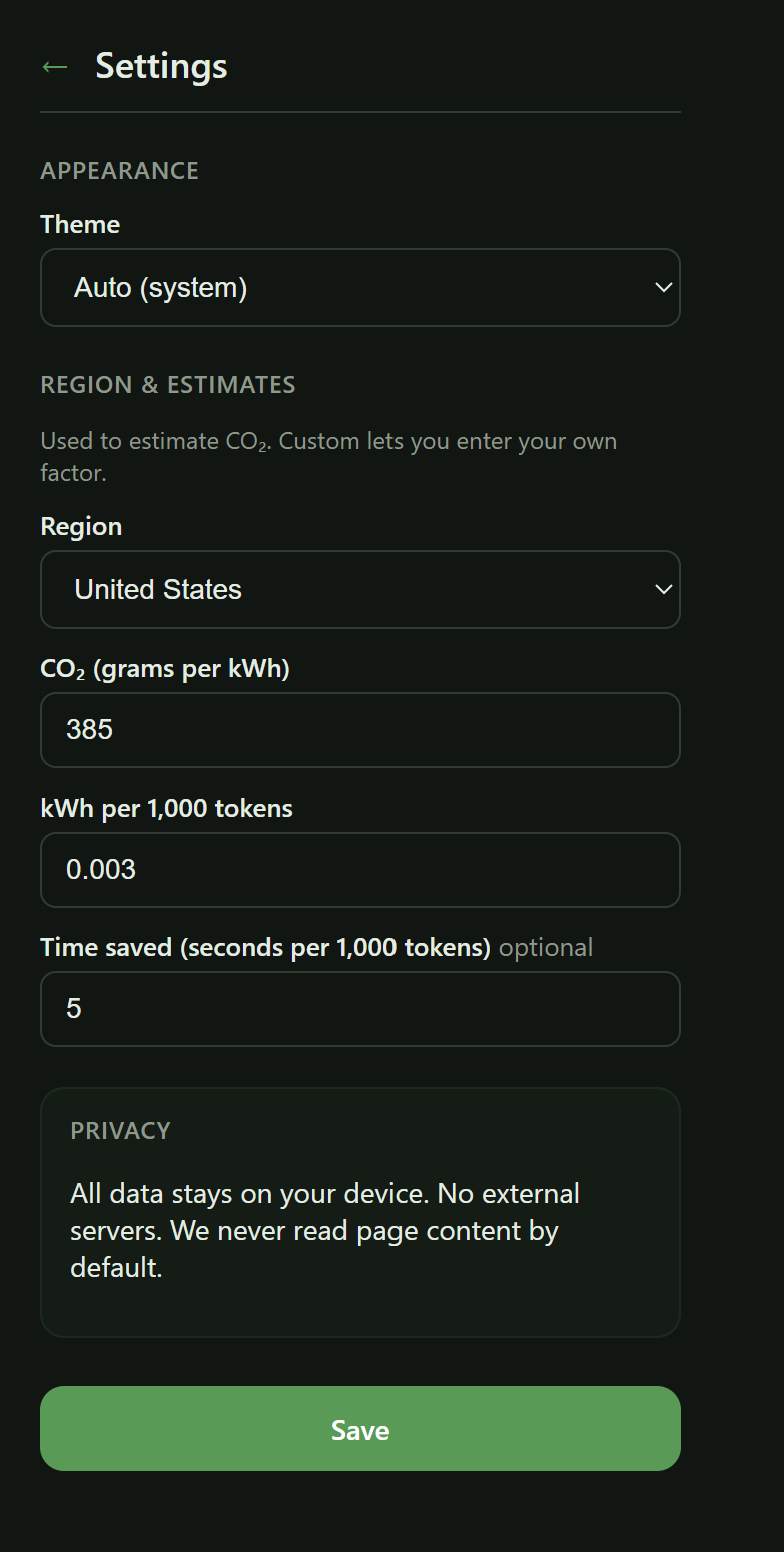Click the chevron arrow on Region dropdown
The width and height of the screenshot is (784, 1552).
click(x=663, y=590)
